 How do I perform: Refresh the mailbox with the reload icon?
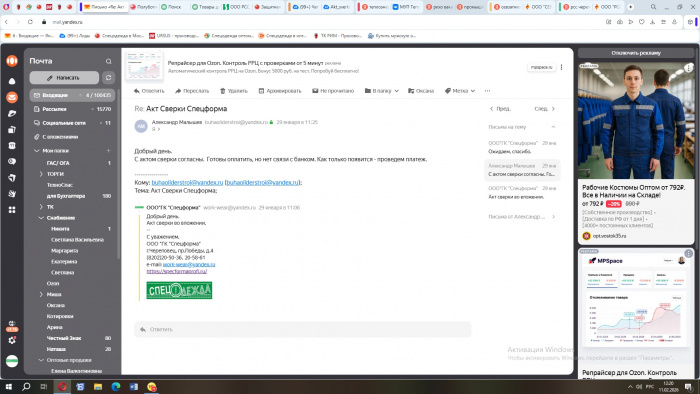pyautogui.click(x=108, y=78)
